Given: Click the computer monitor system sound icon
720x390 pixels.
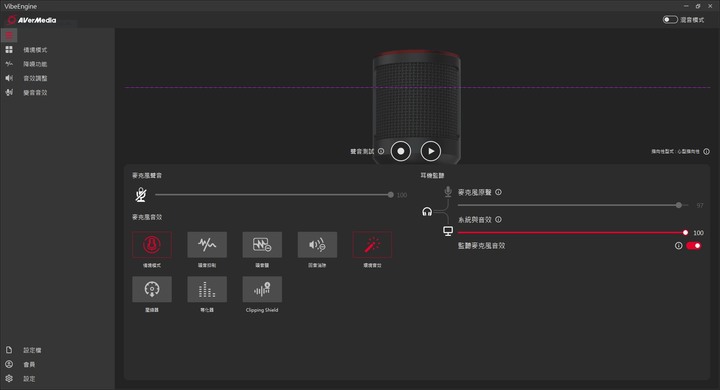Looking at the screenshot, I should pos(448,231).
